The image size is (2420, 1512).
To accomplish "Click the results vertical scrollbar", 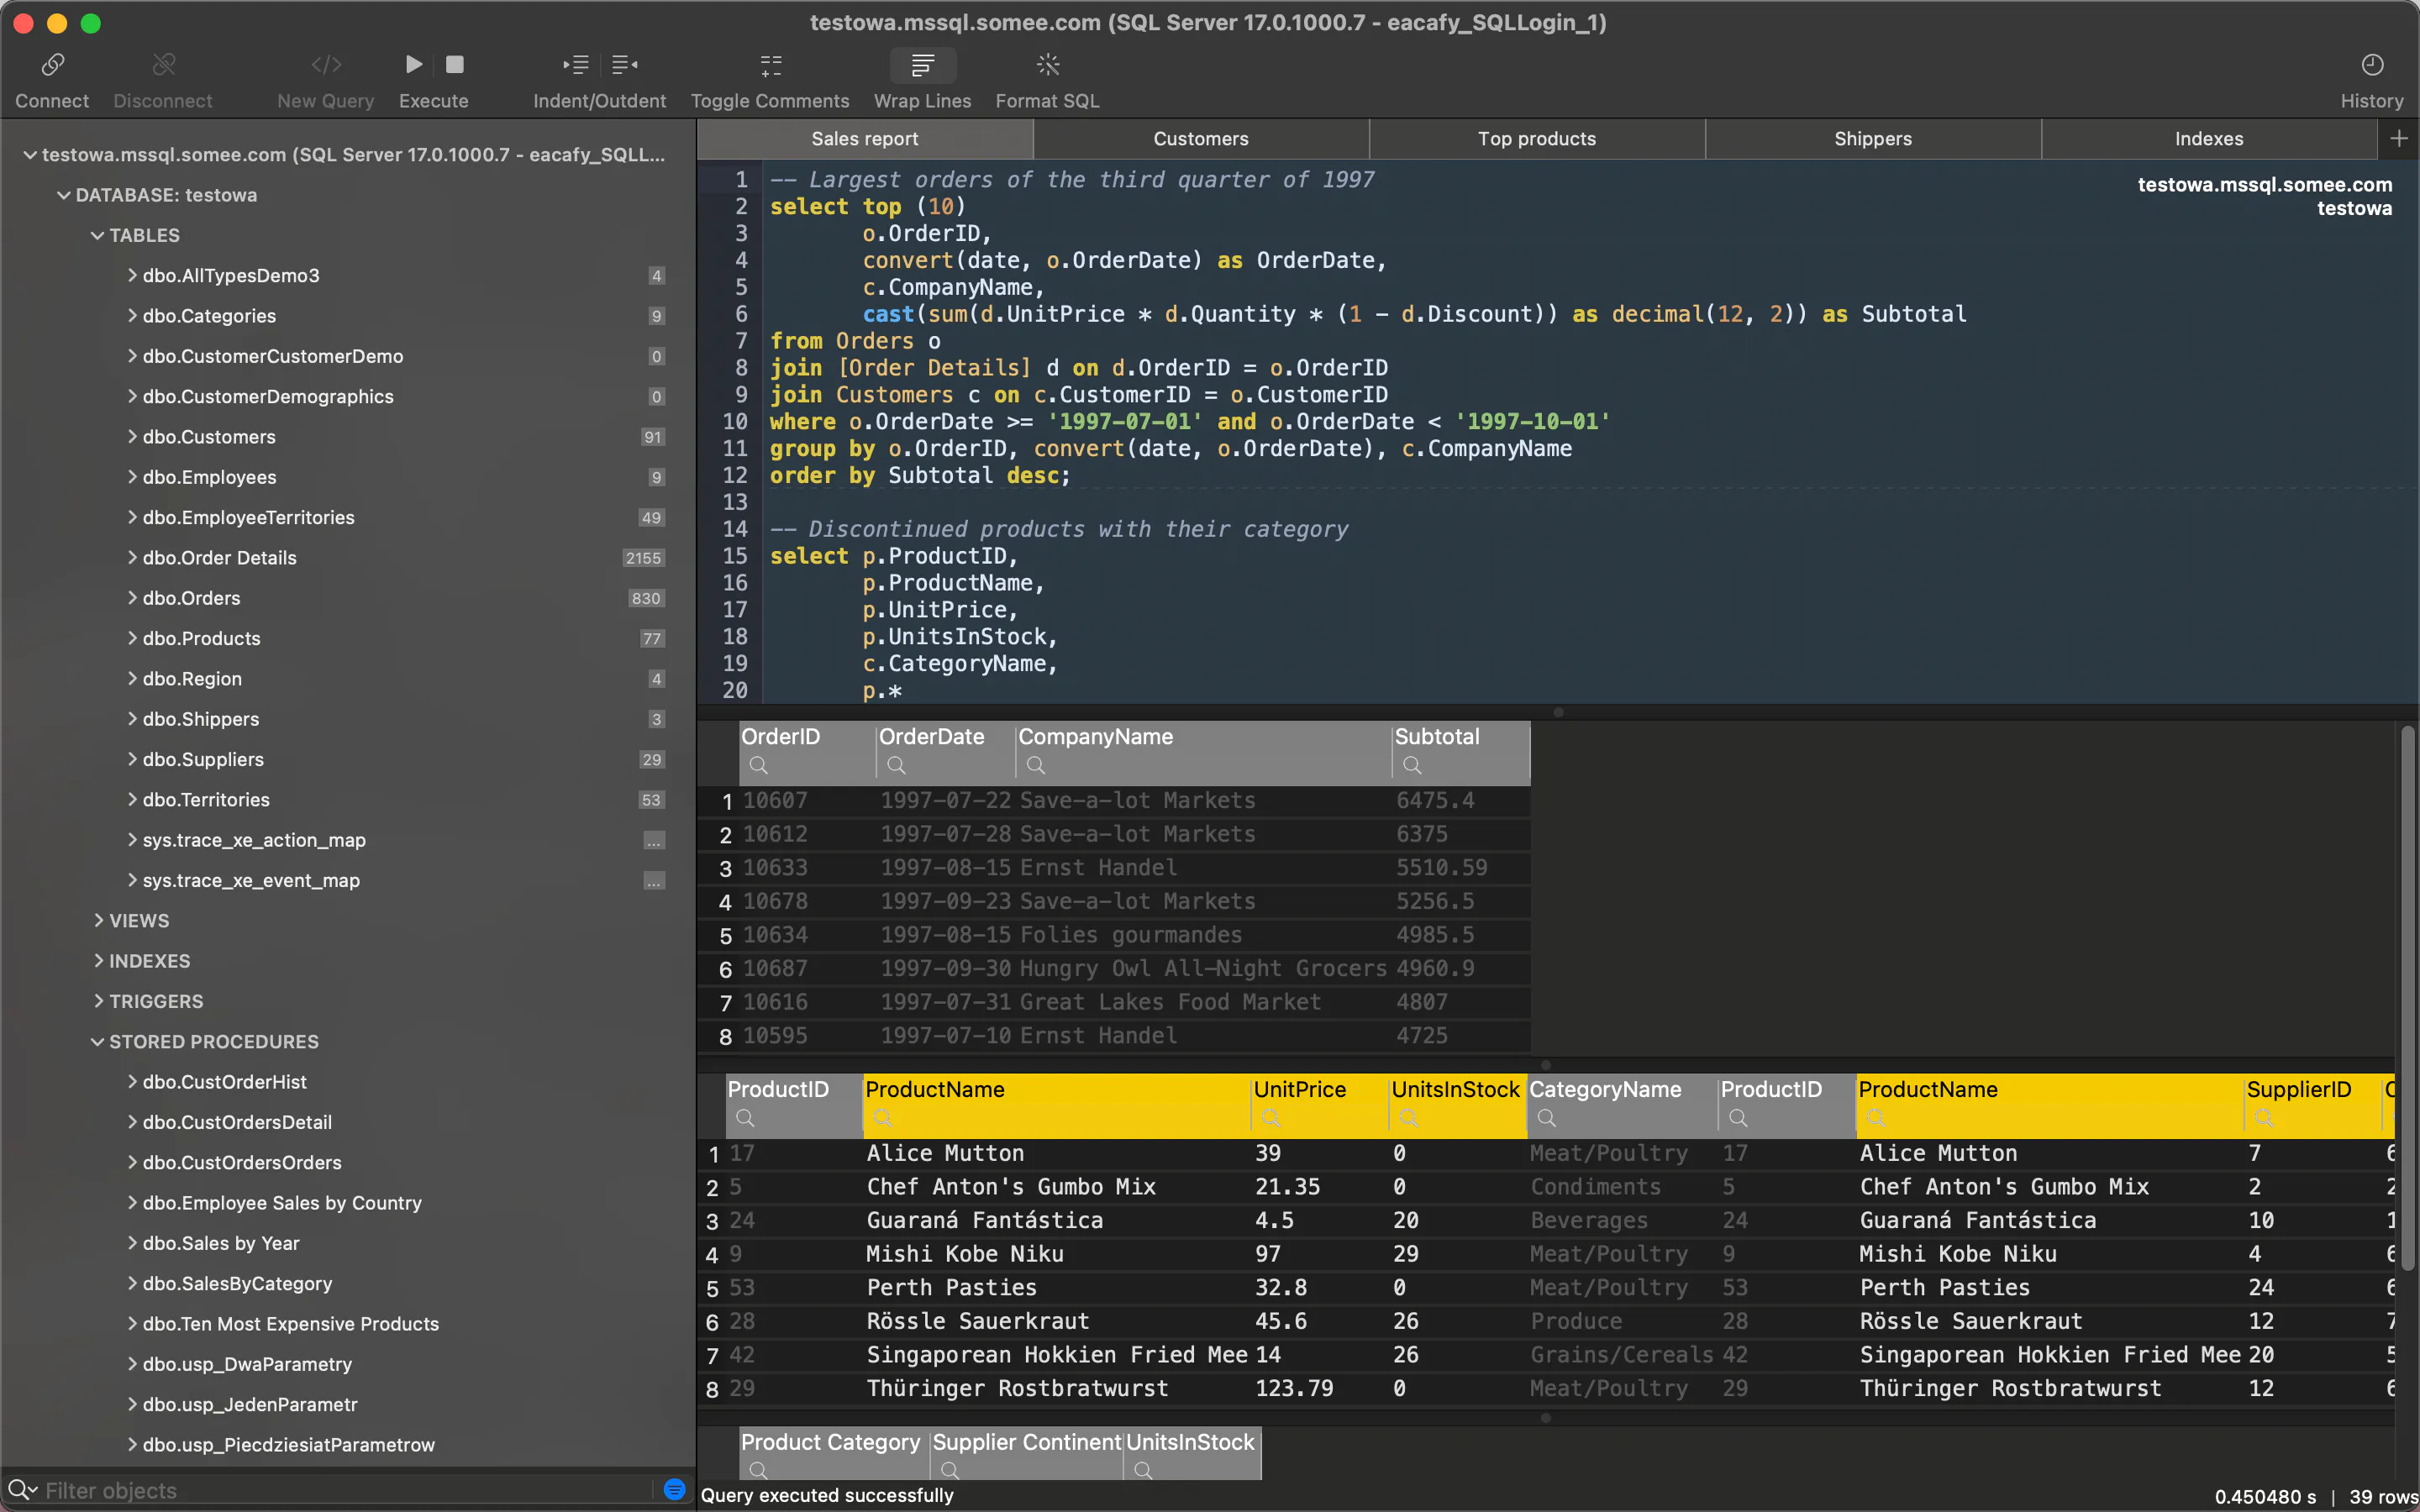I will tap(2407, 1000).
